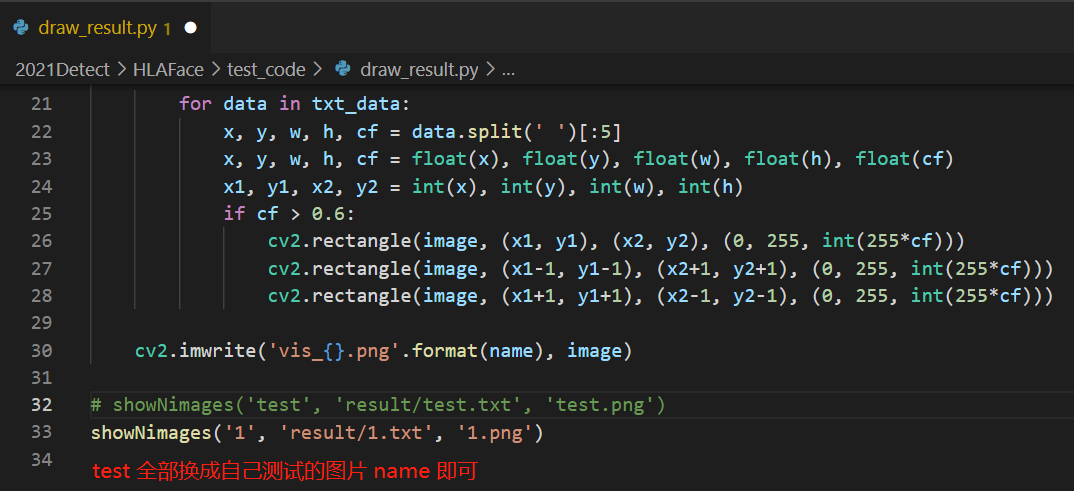Click line number 30 in the gutter
The height and width of the screenshot is (491, 1074).
[41, 351]
